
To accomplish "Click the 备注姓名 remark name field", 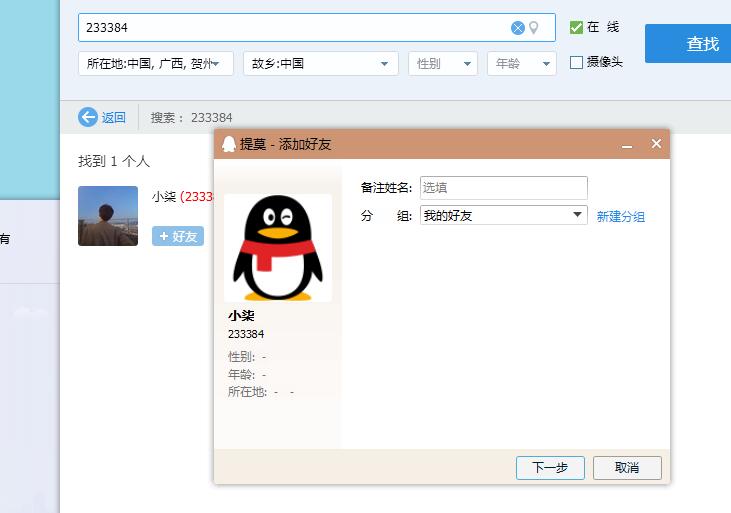I will tap(503, 187).
